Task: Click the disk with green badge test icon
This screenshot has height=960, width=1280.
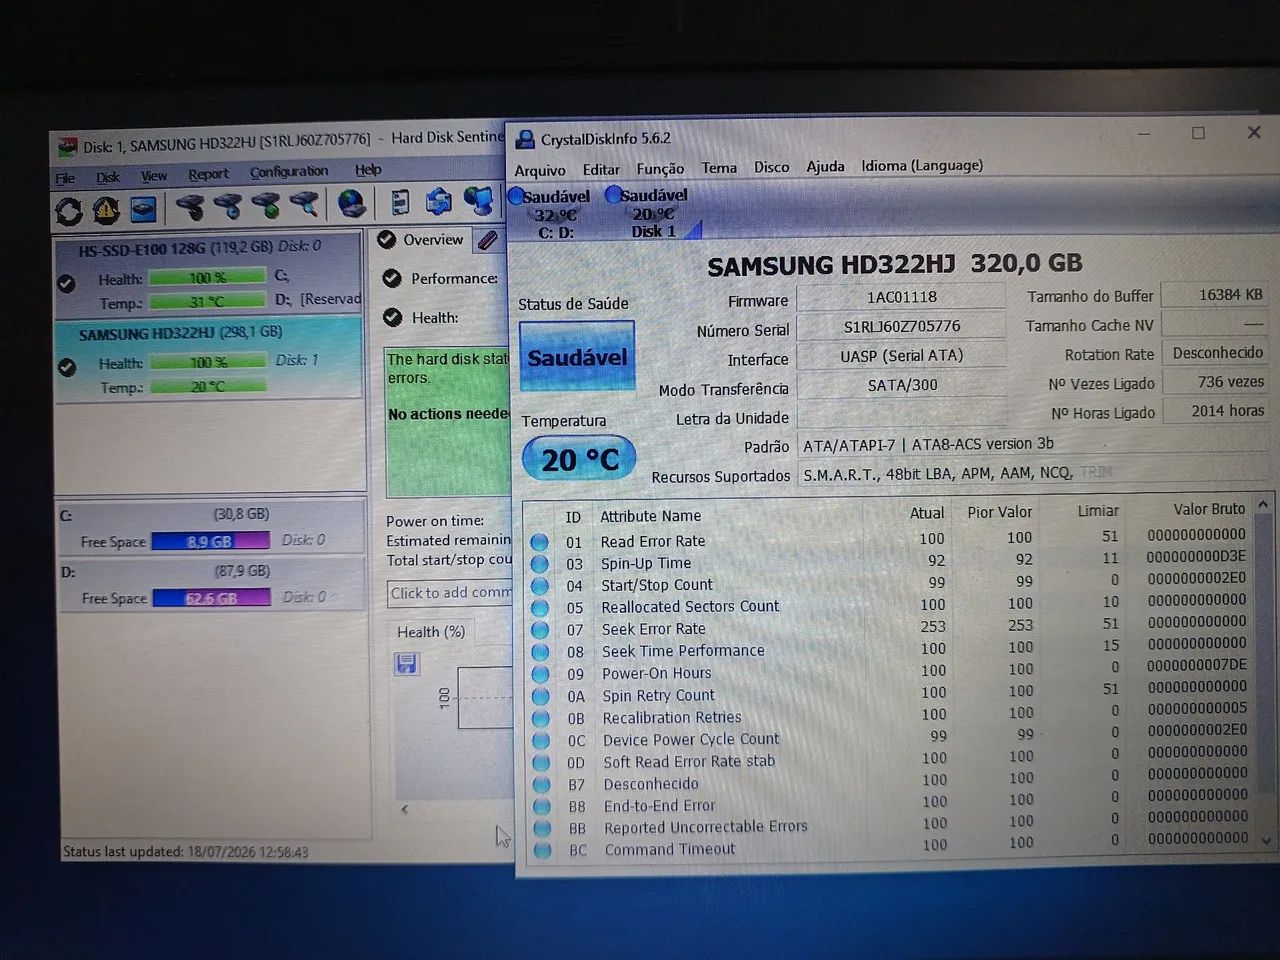Action: point(265,205)
